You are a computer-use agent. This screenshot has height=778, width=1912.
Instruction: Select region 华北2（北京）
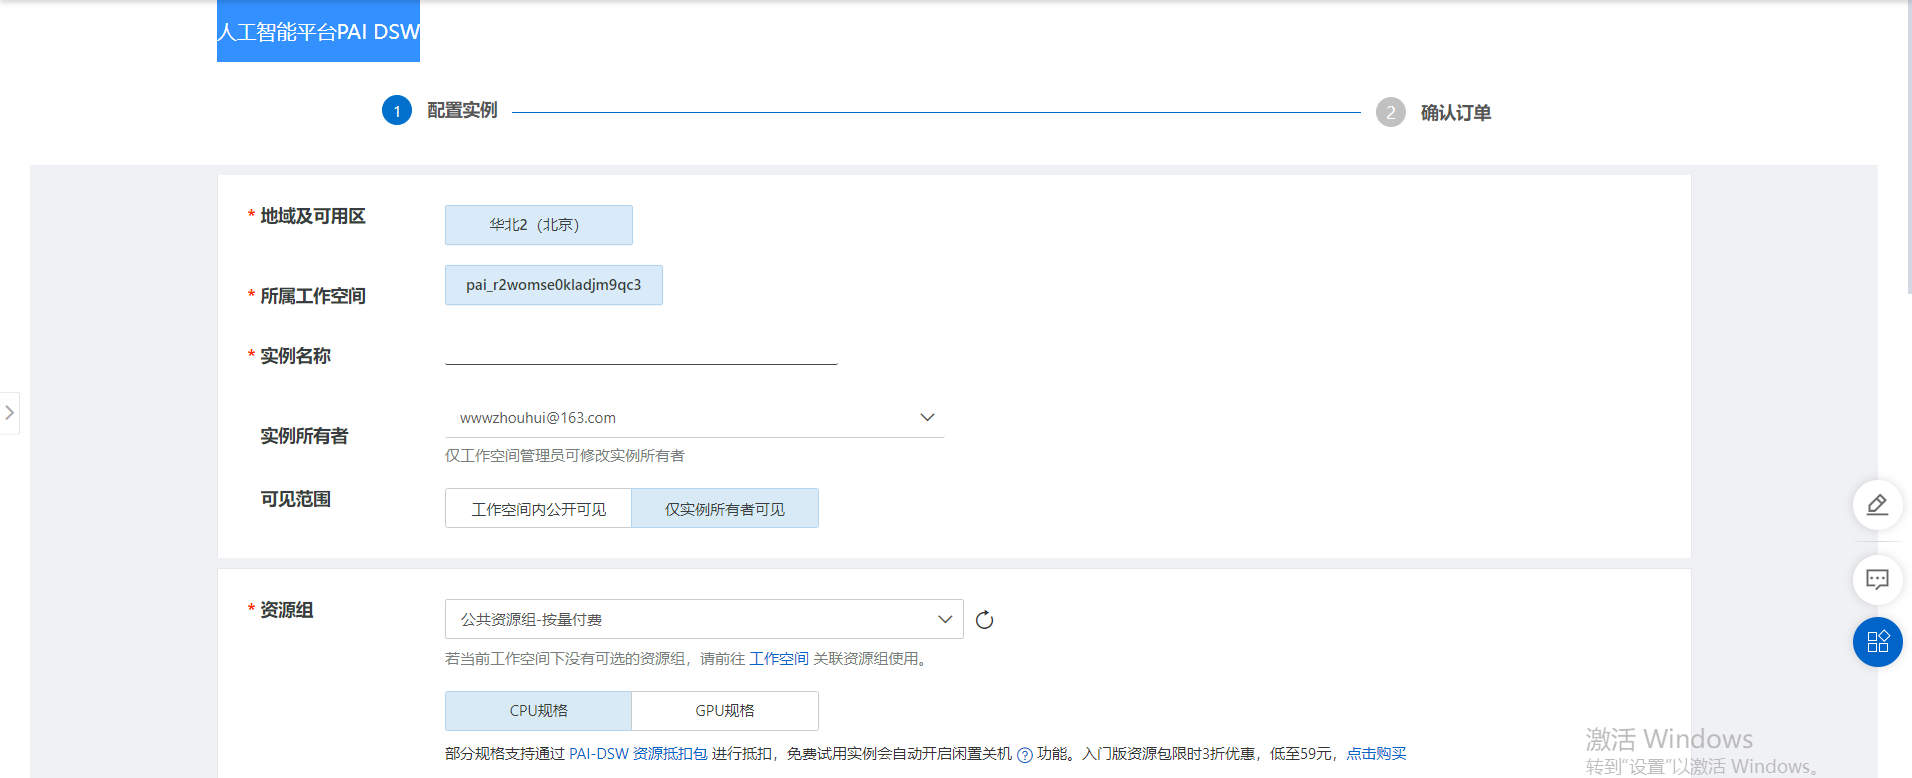[538, 225]
